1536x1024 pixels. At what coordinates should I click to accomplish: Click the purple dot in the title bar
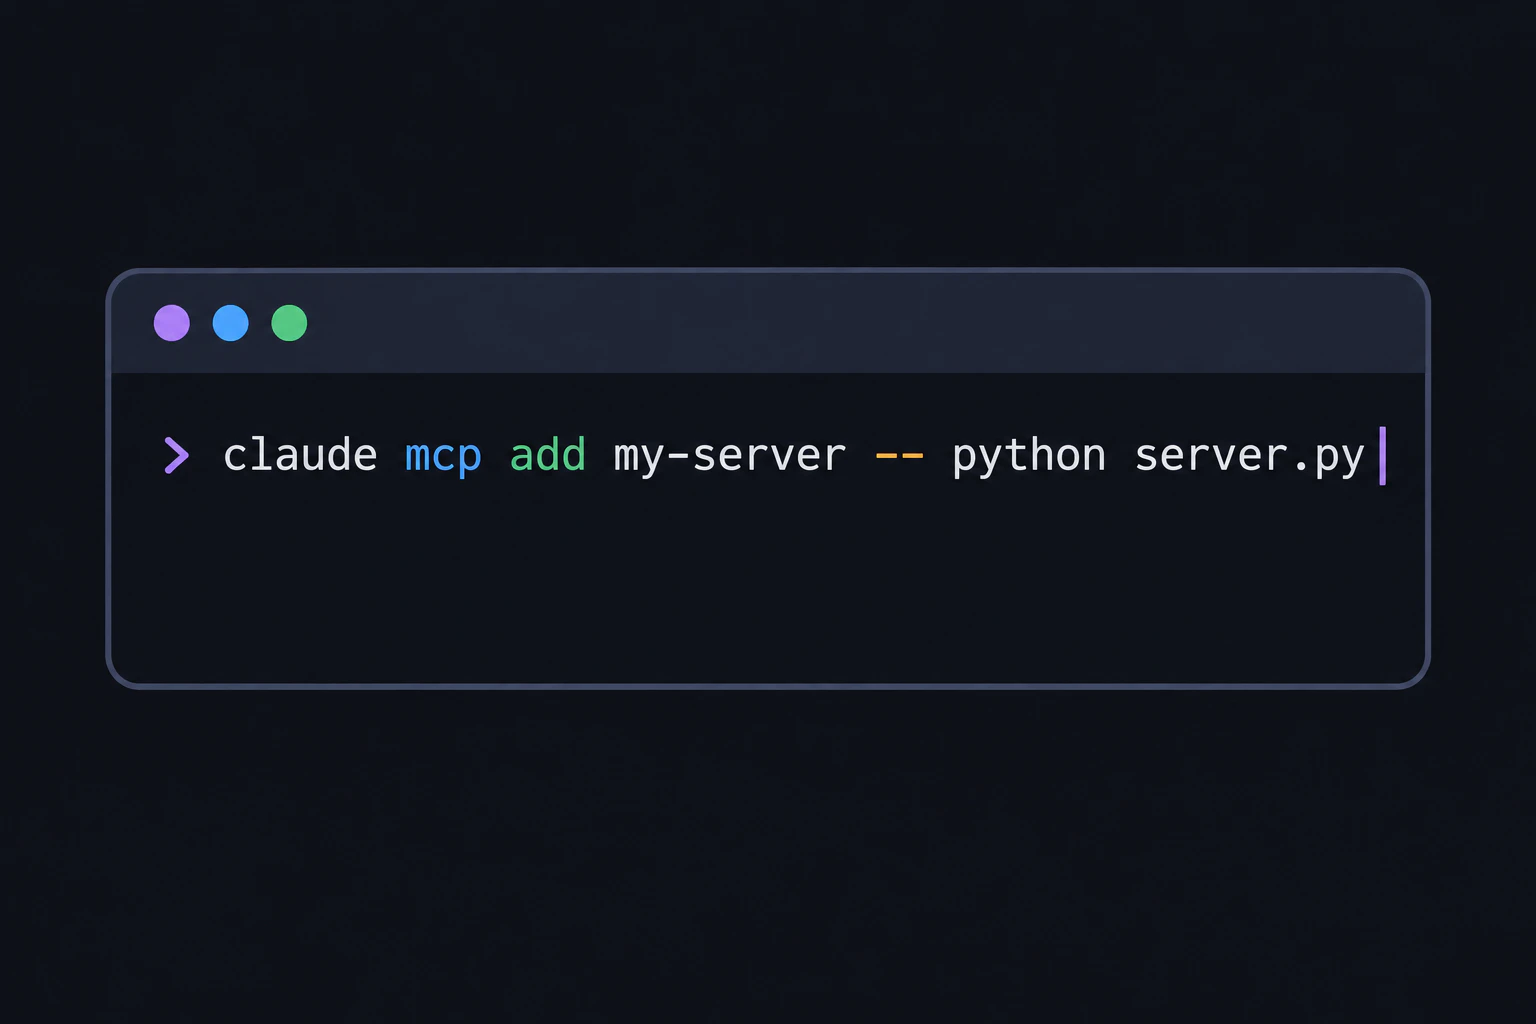[172, 323]
